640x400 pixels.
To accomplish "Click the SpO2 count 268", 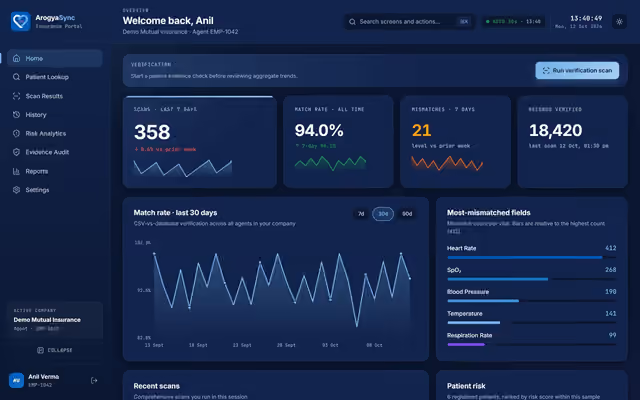I will 611,270.
